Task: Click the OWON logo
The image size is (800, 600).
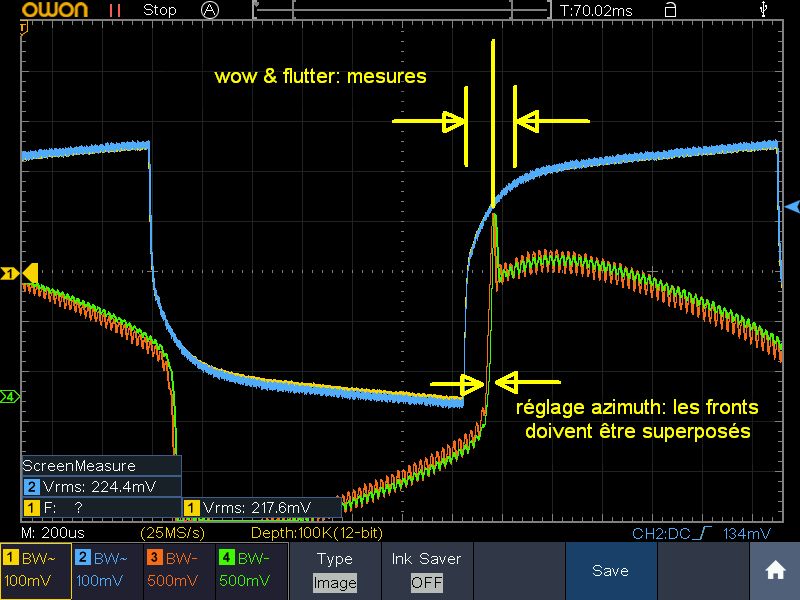Action: [x=55, y=9]
